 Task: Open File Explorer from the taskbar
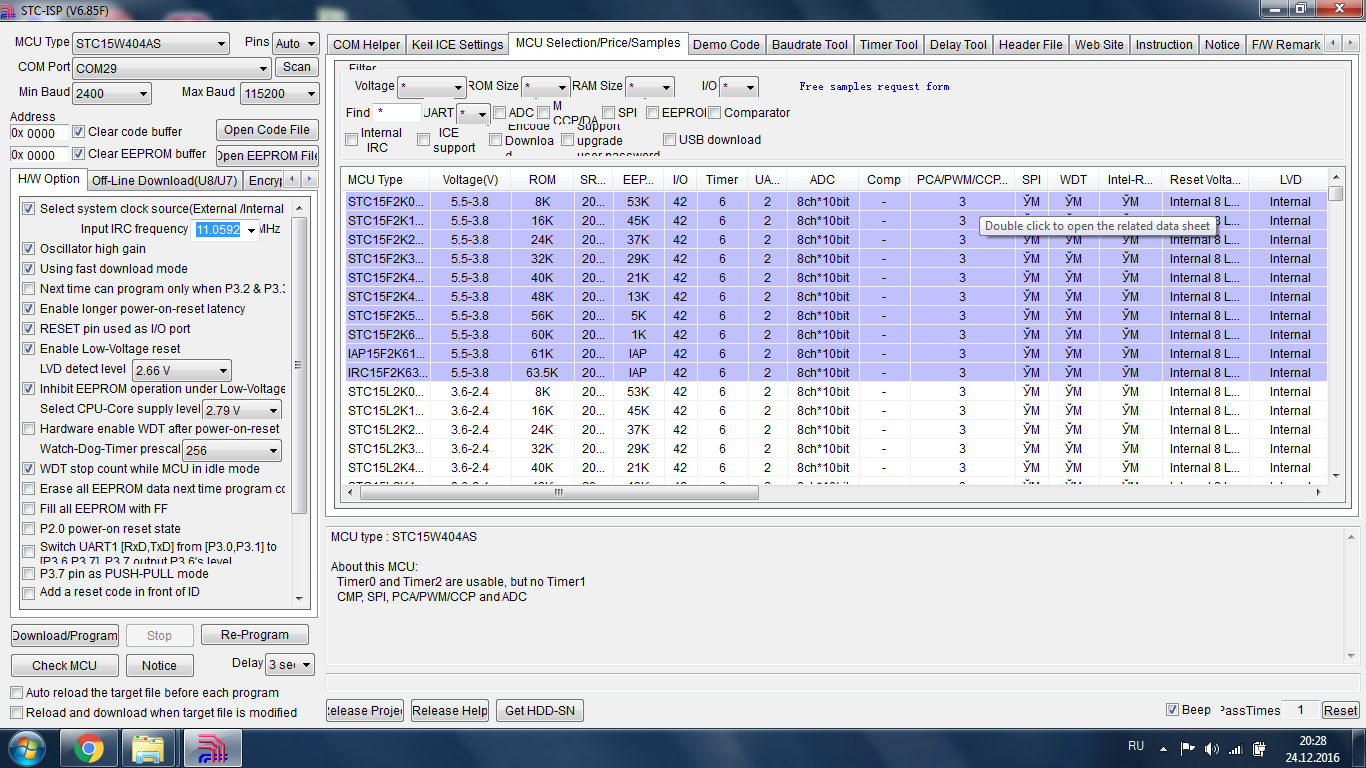pos(149,748)
